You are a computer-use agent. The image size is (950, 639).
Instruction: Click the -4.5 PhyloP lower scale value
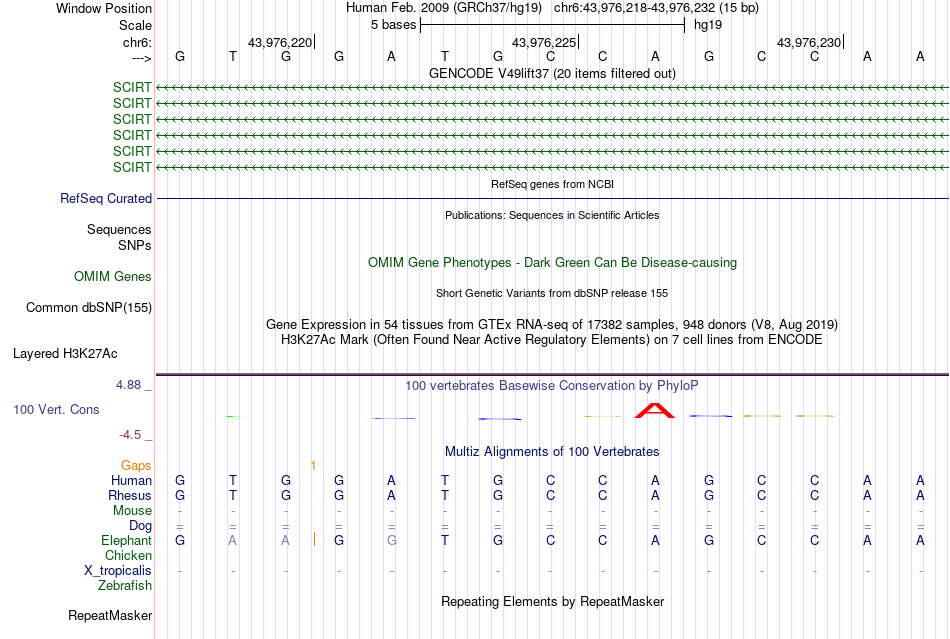pos(130,435)
